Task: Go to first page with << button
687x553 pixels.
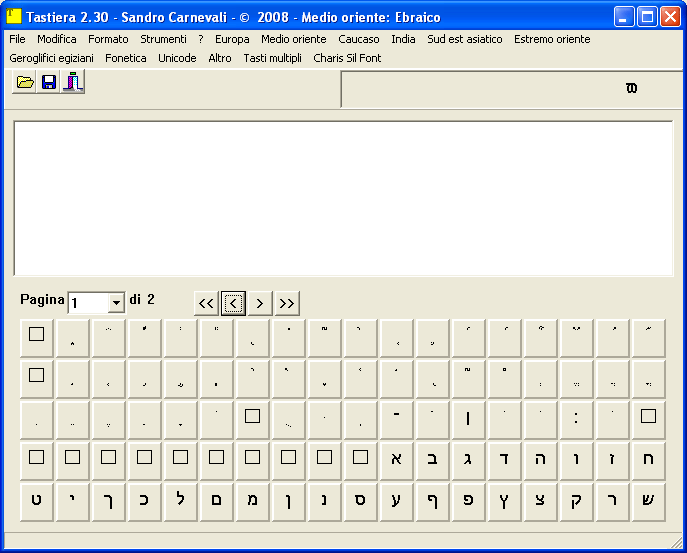Action: coord(206,303)
